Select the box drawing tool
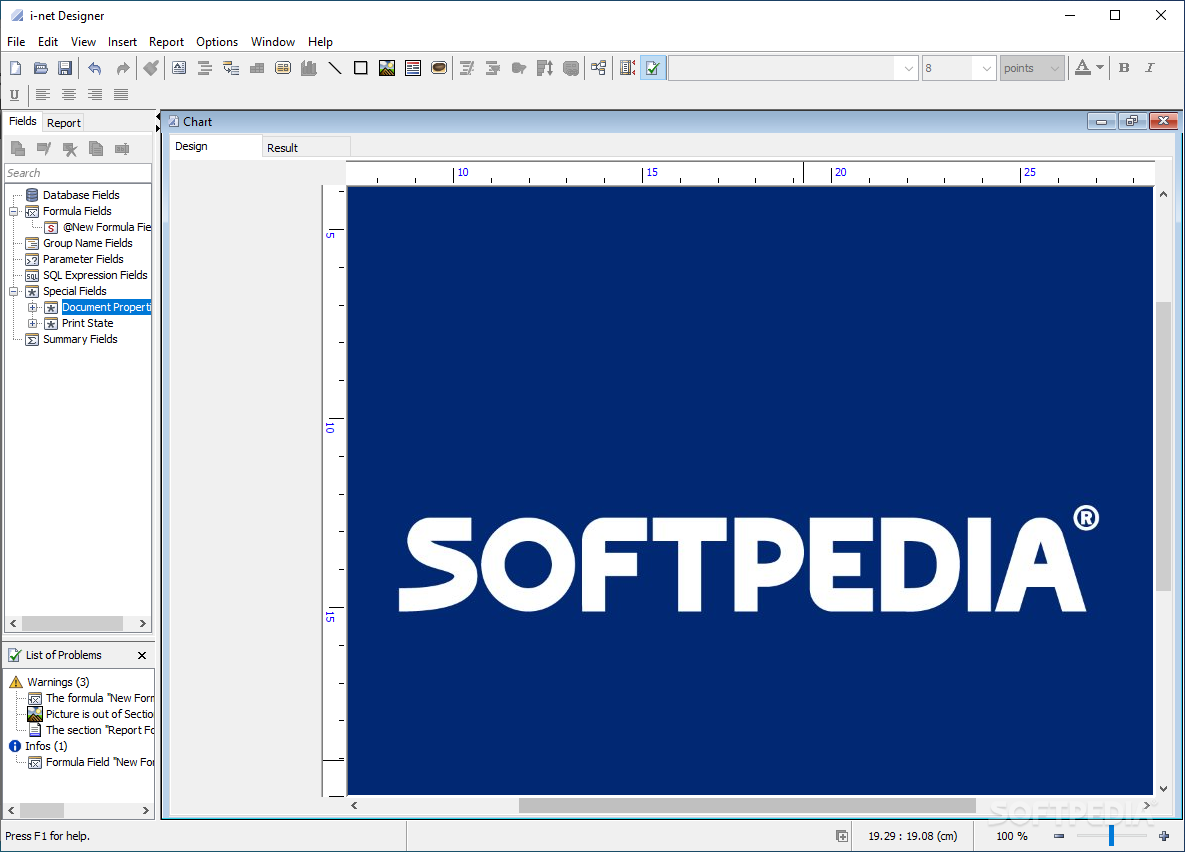The image size is (1185, 852). (x=360, y=68)
